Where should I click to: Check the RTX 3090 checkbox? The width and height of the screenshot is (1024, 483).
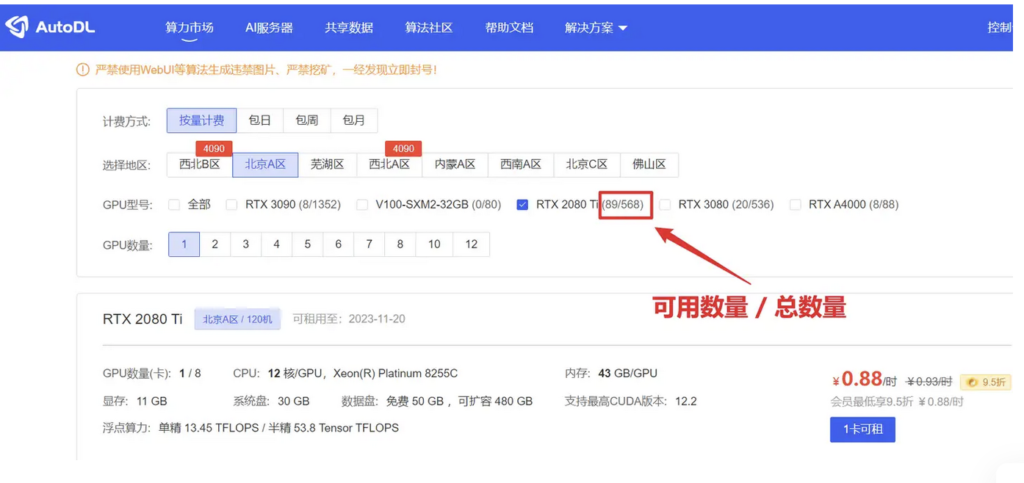coord(231,204)
